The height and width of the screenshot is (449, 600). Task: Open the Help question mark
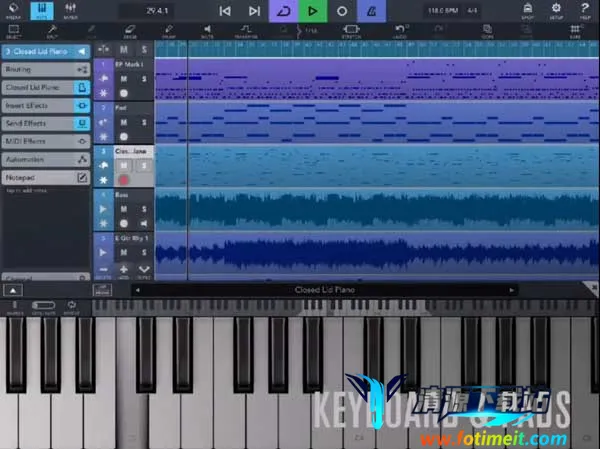(584, 10)
